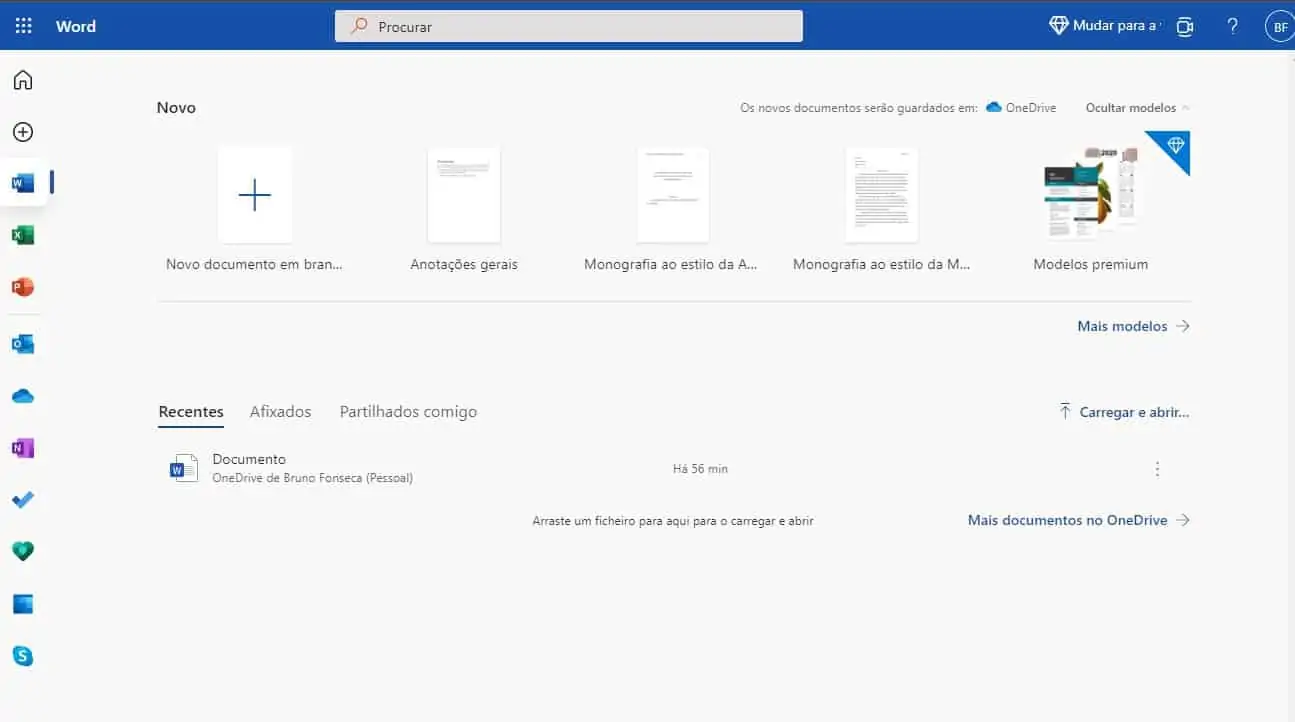This screenshot has height=722, width=1295.
Task: Open the BF account profile avatar
Action: (1280, 26)
